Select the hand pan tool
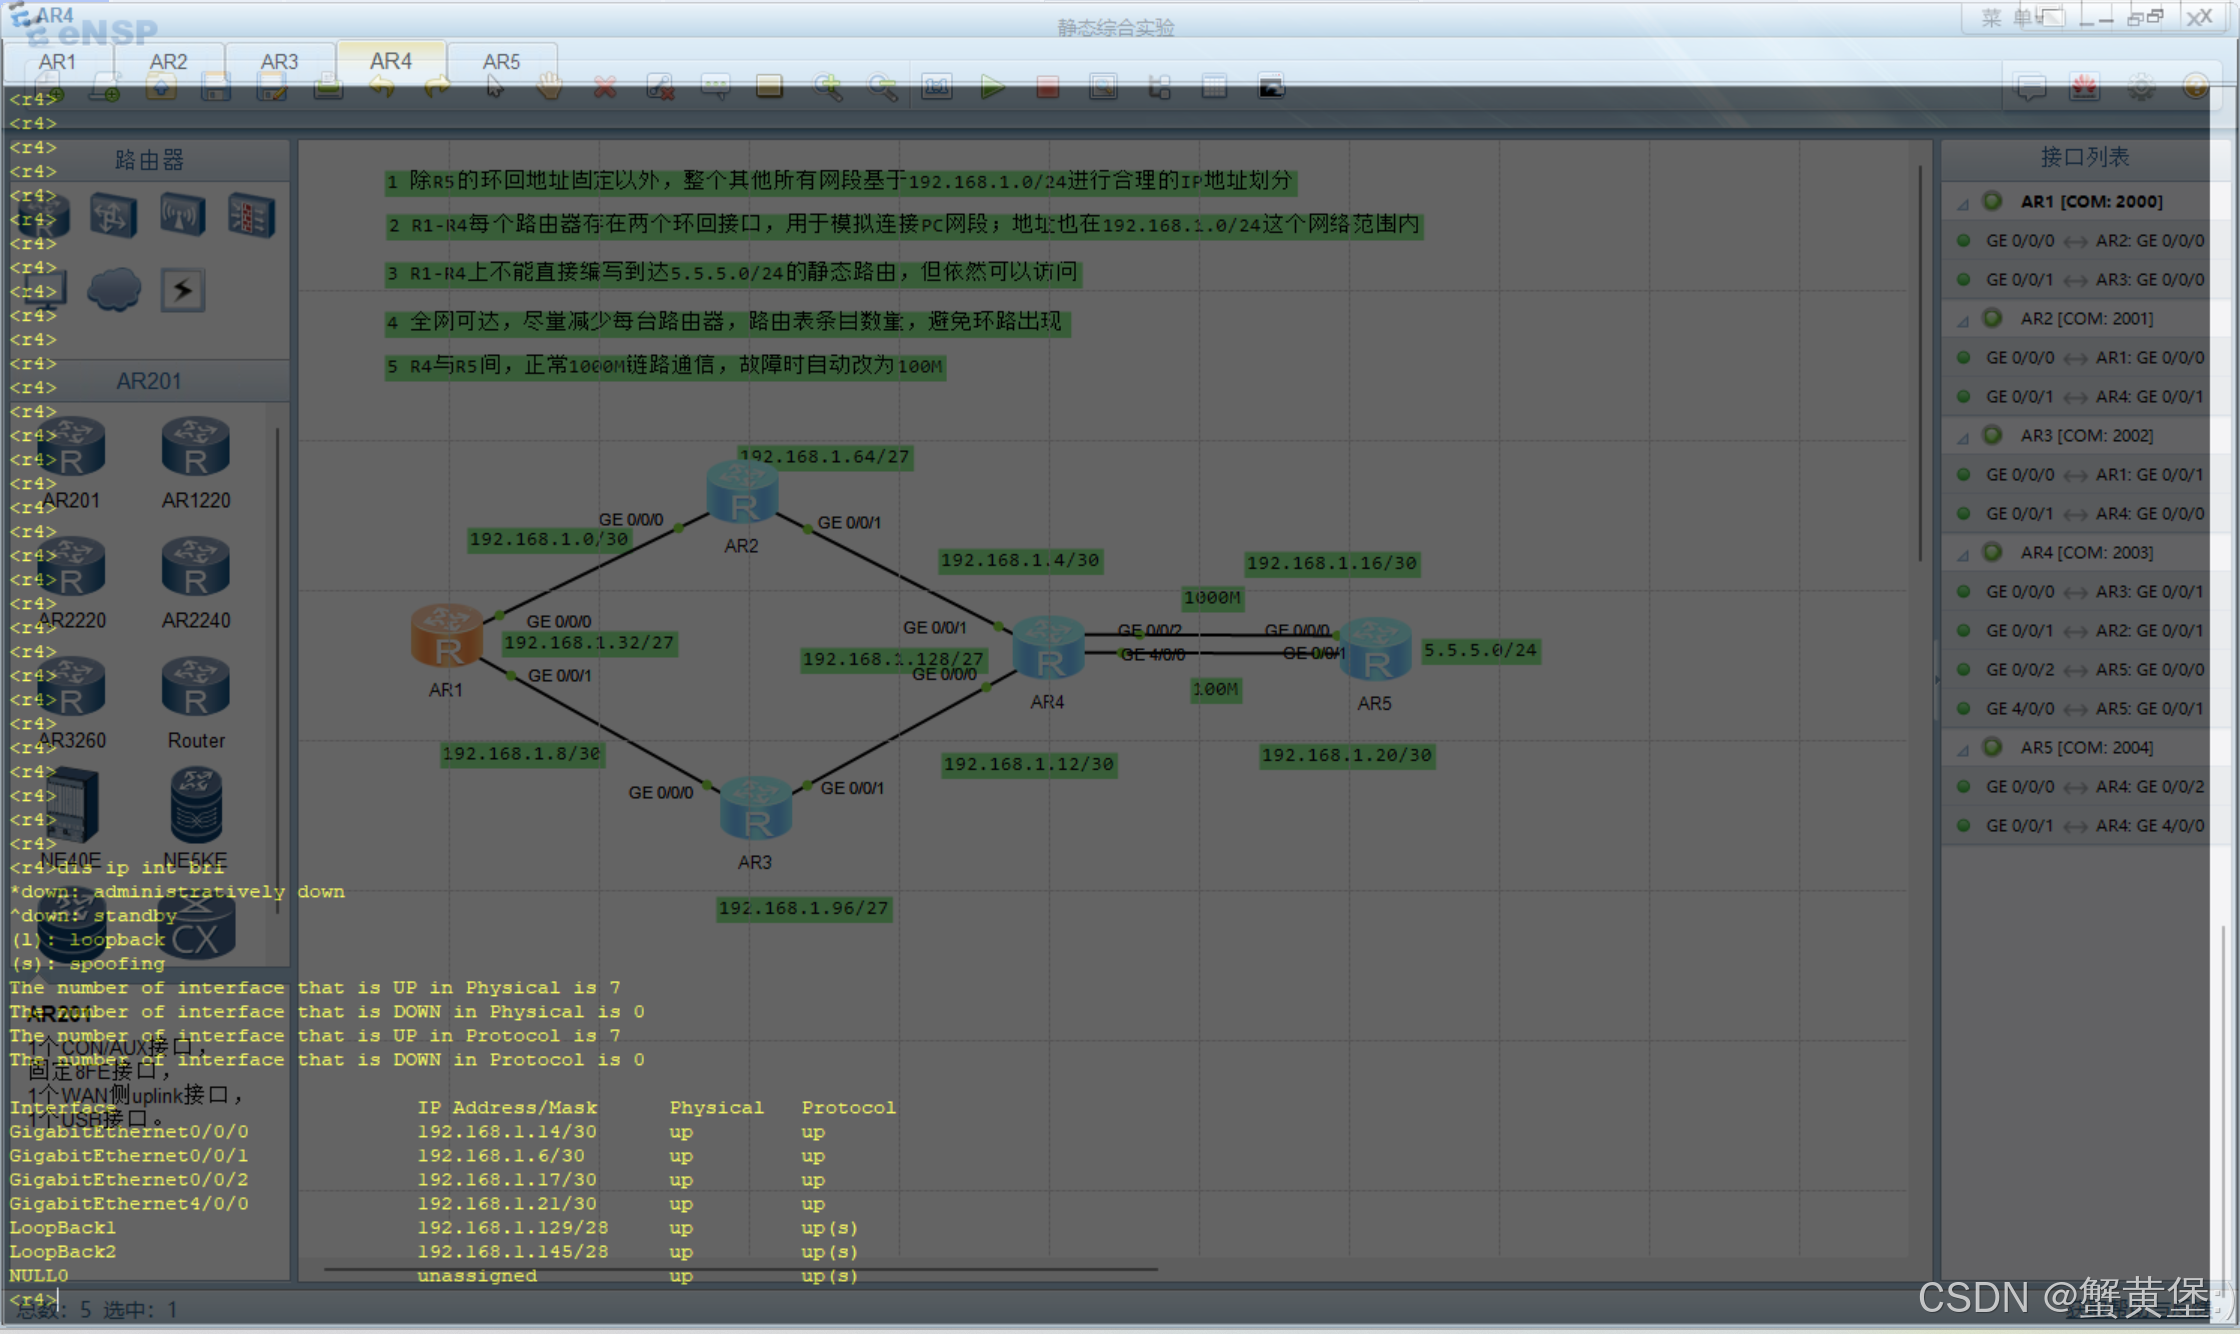 [549, 88]
